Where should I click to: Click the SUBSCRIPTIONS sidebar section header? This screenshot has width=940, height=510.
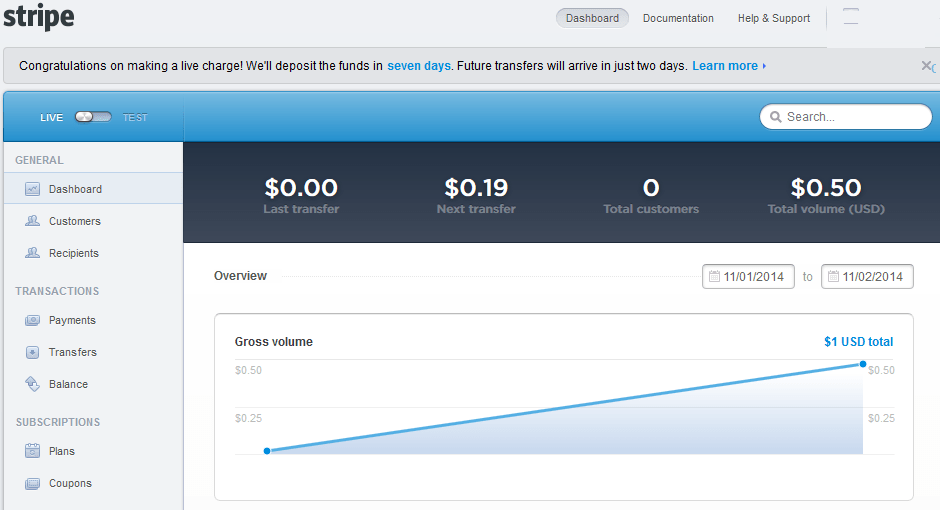(58, 422)
